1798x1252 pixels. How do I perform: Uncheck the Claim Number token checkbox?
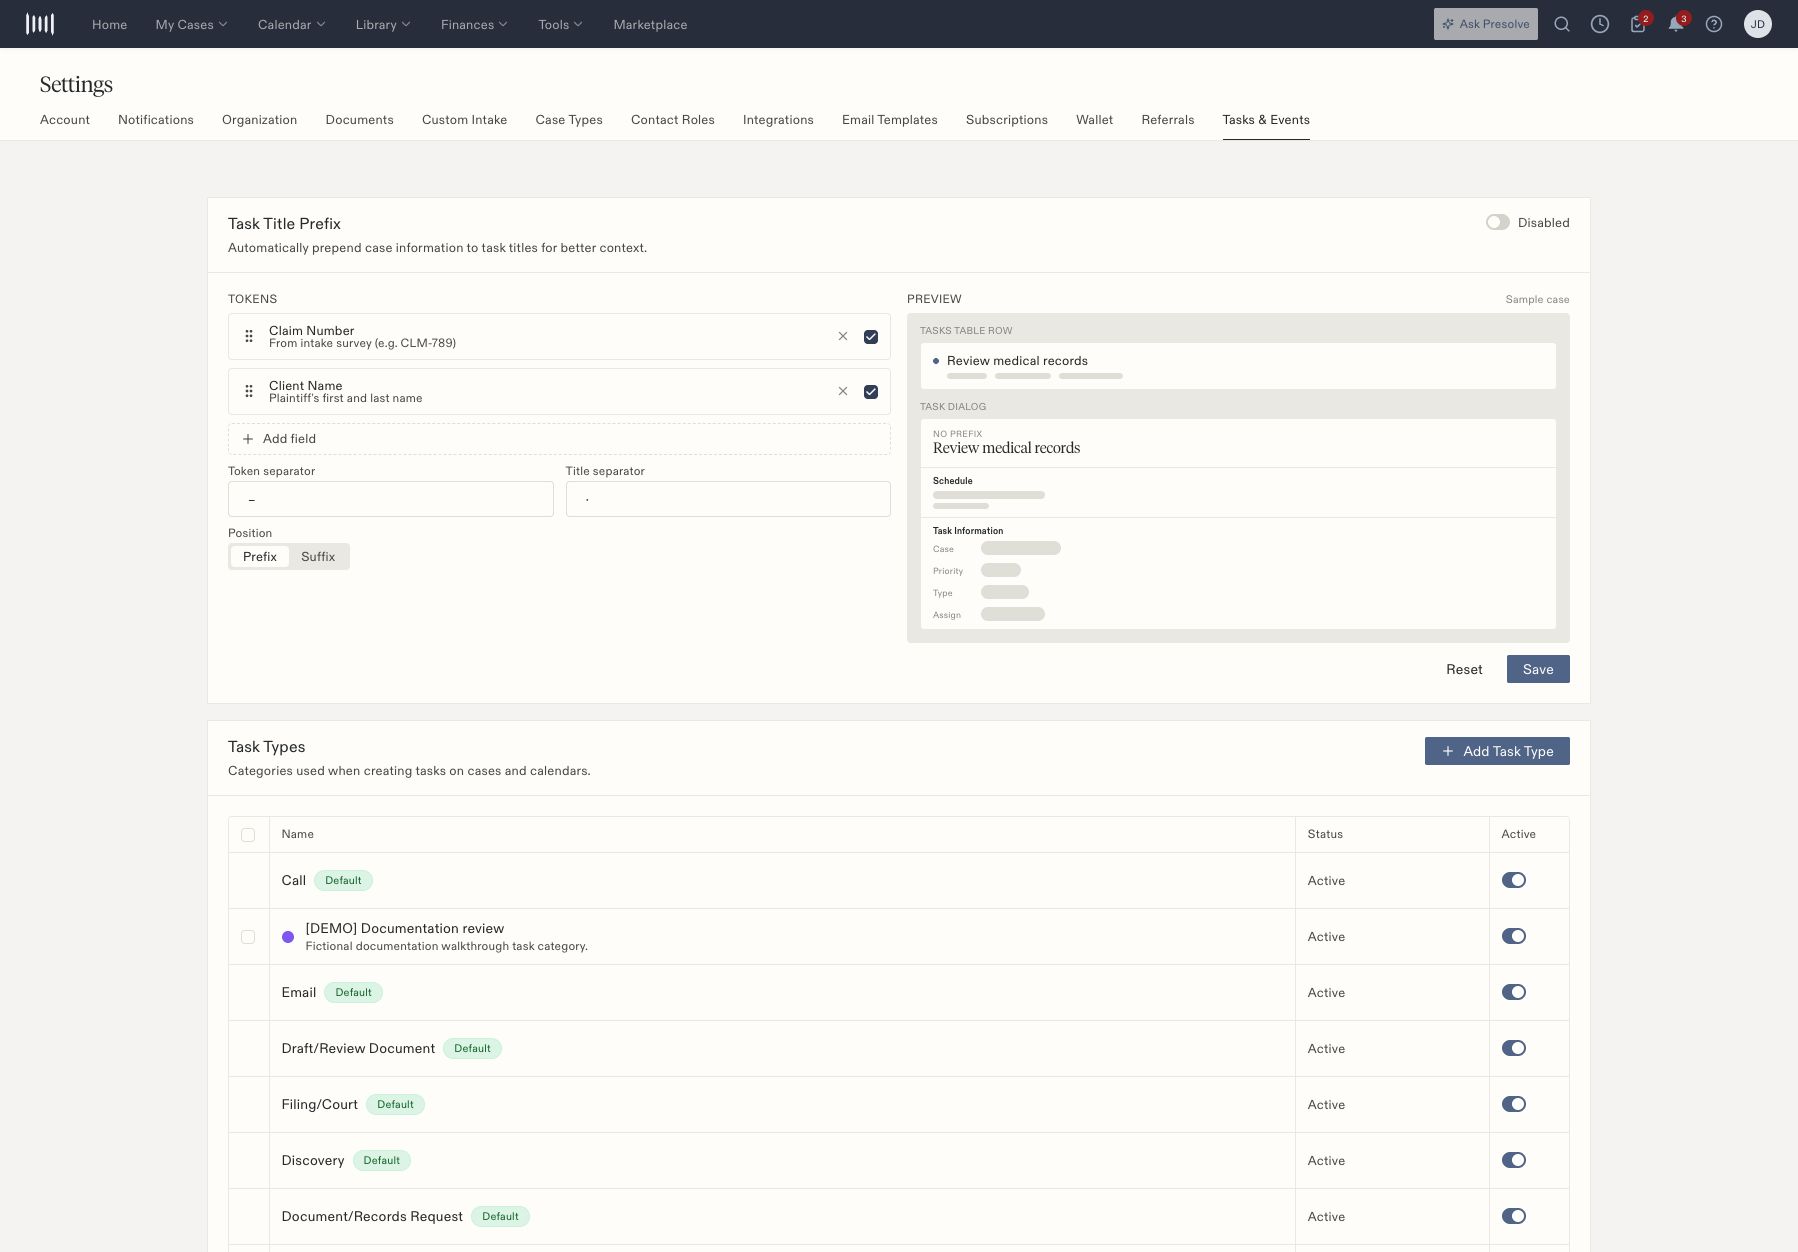[871, 337]
